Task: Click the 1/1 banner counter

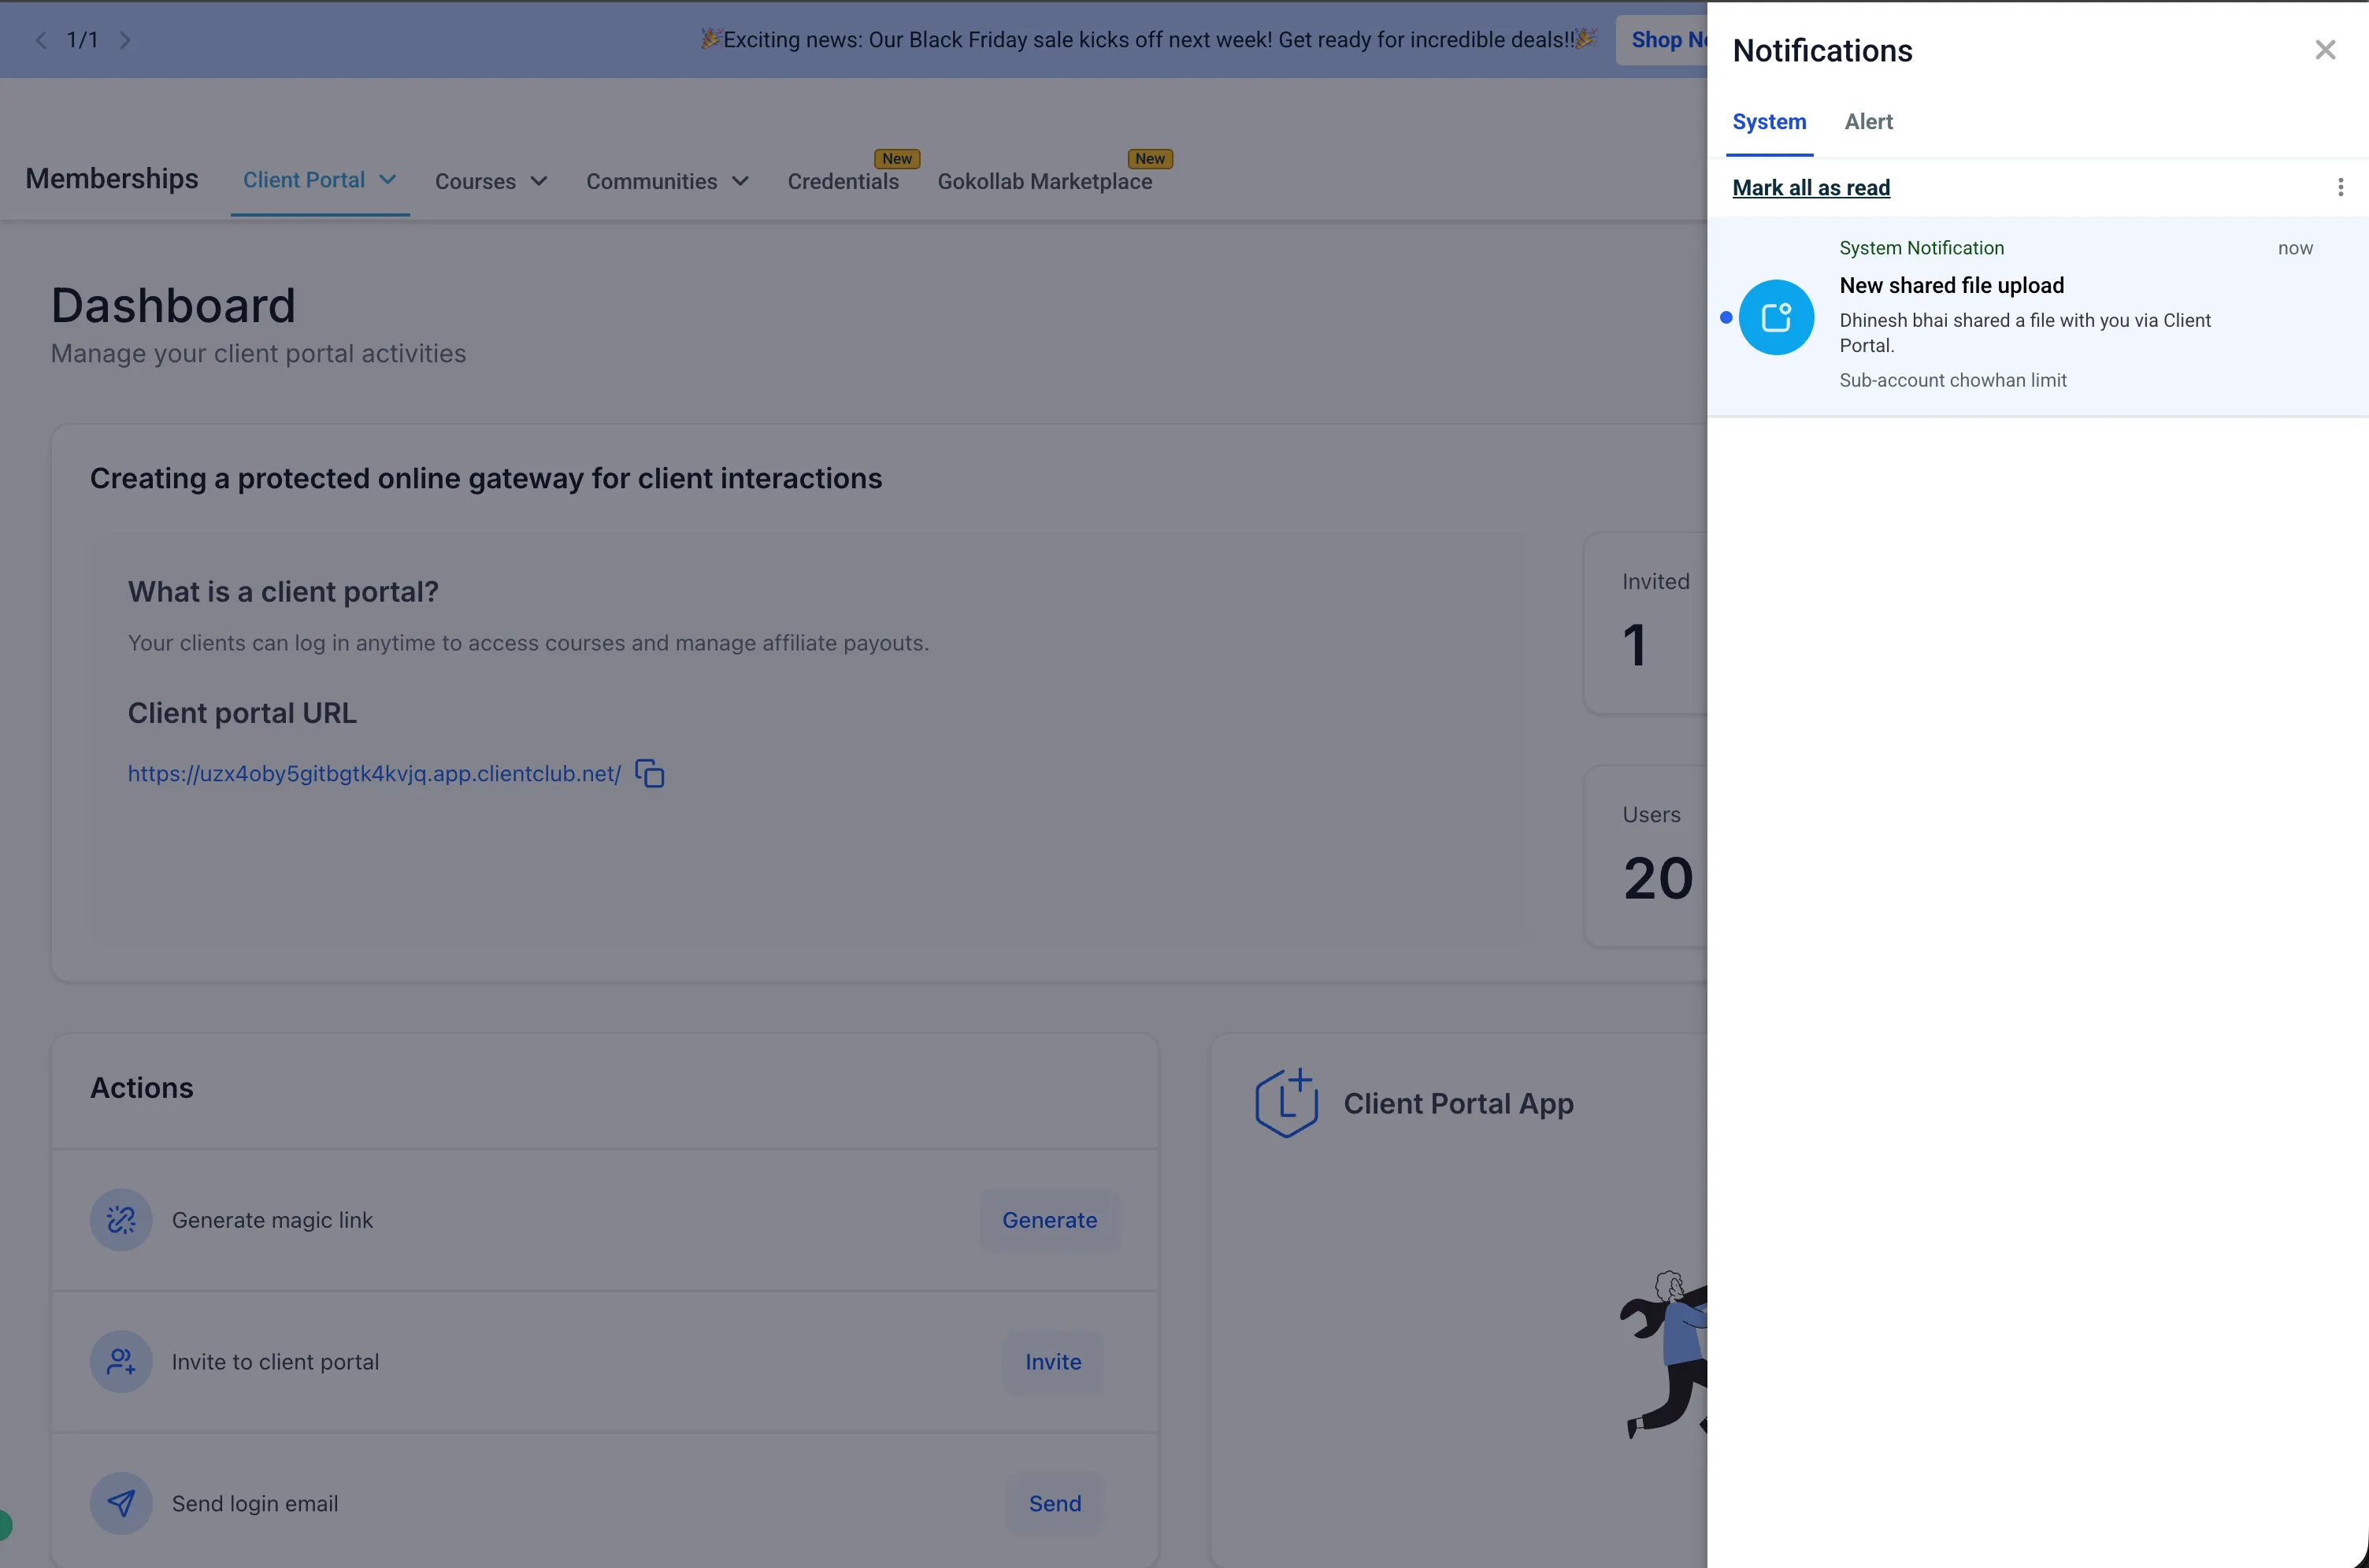Action: click(x=82, y=40)
